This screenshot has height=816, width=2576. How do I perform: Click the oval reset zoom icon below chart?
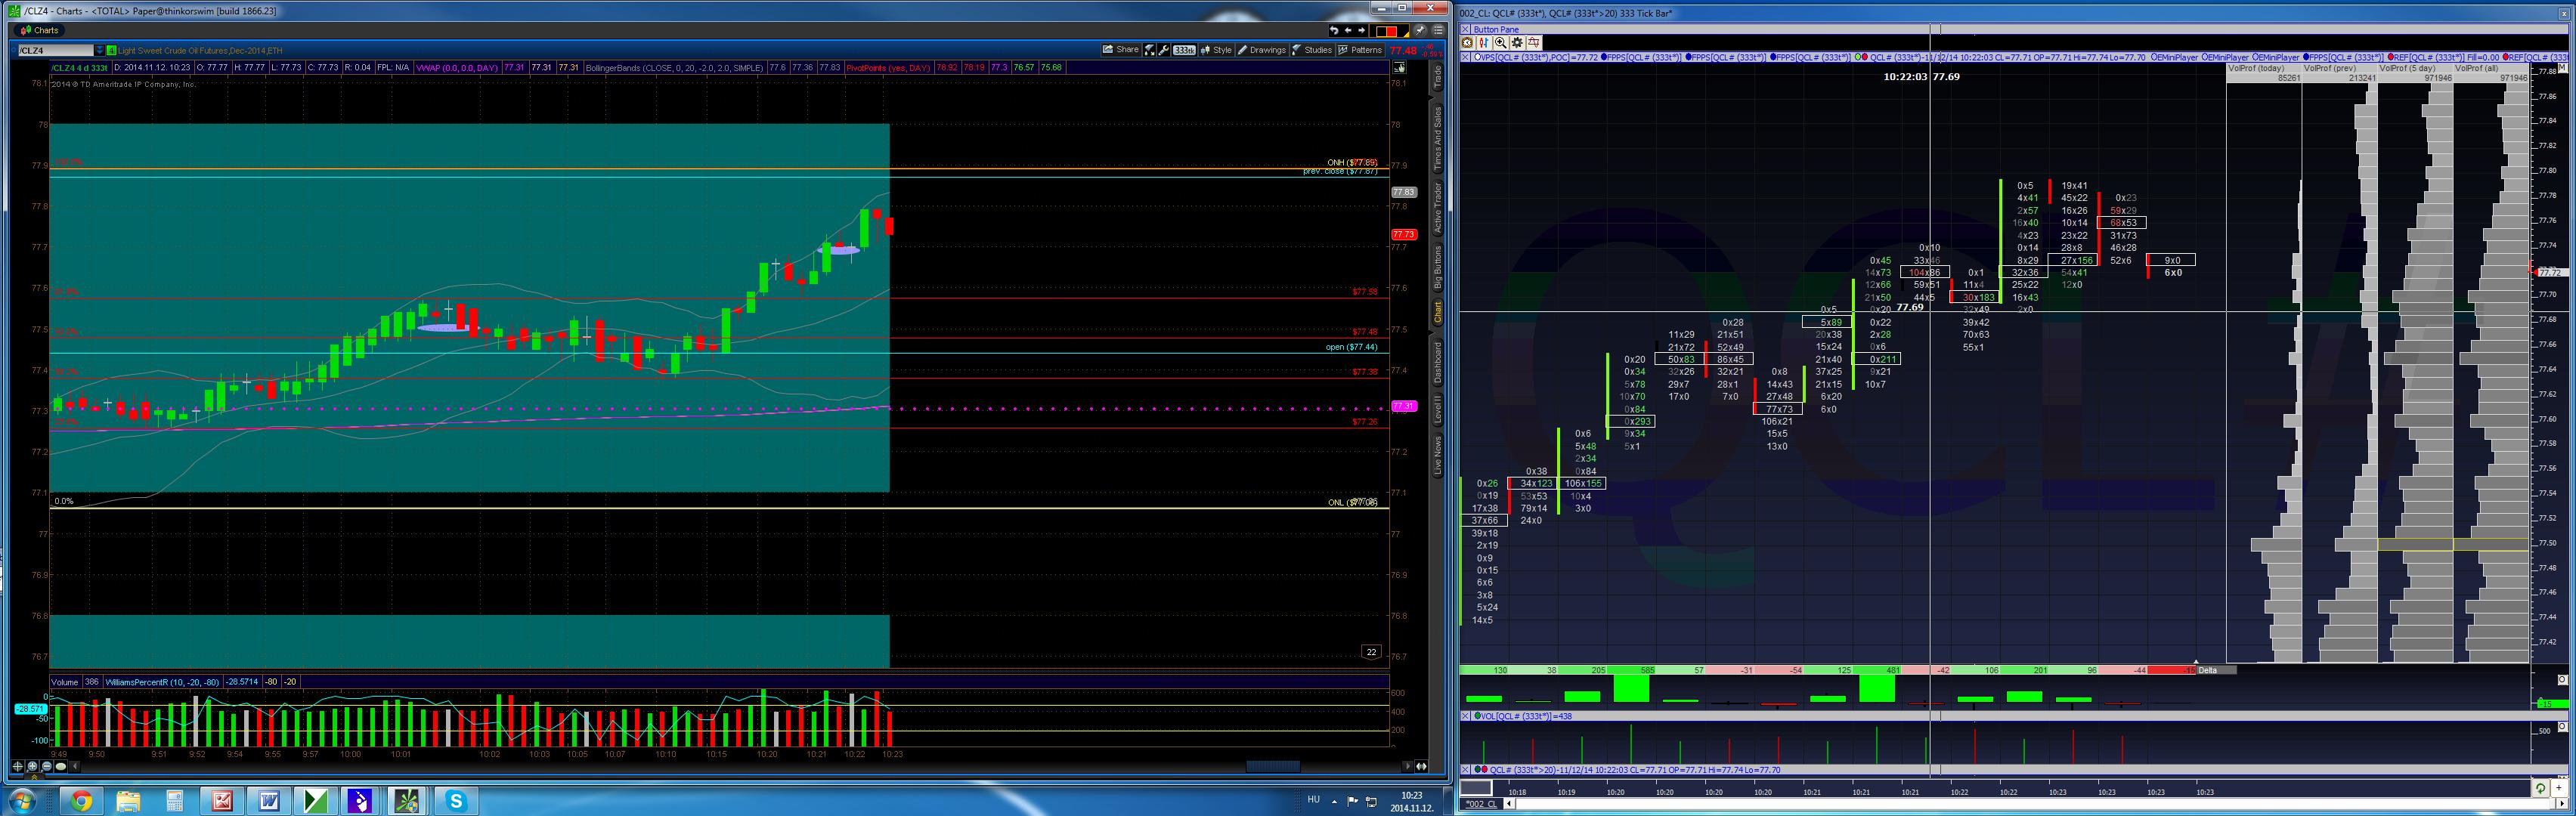coord(61,766)
